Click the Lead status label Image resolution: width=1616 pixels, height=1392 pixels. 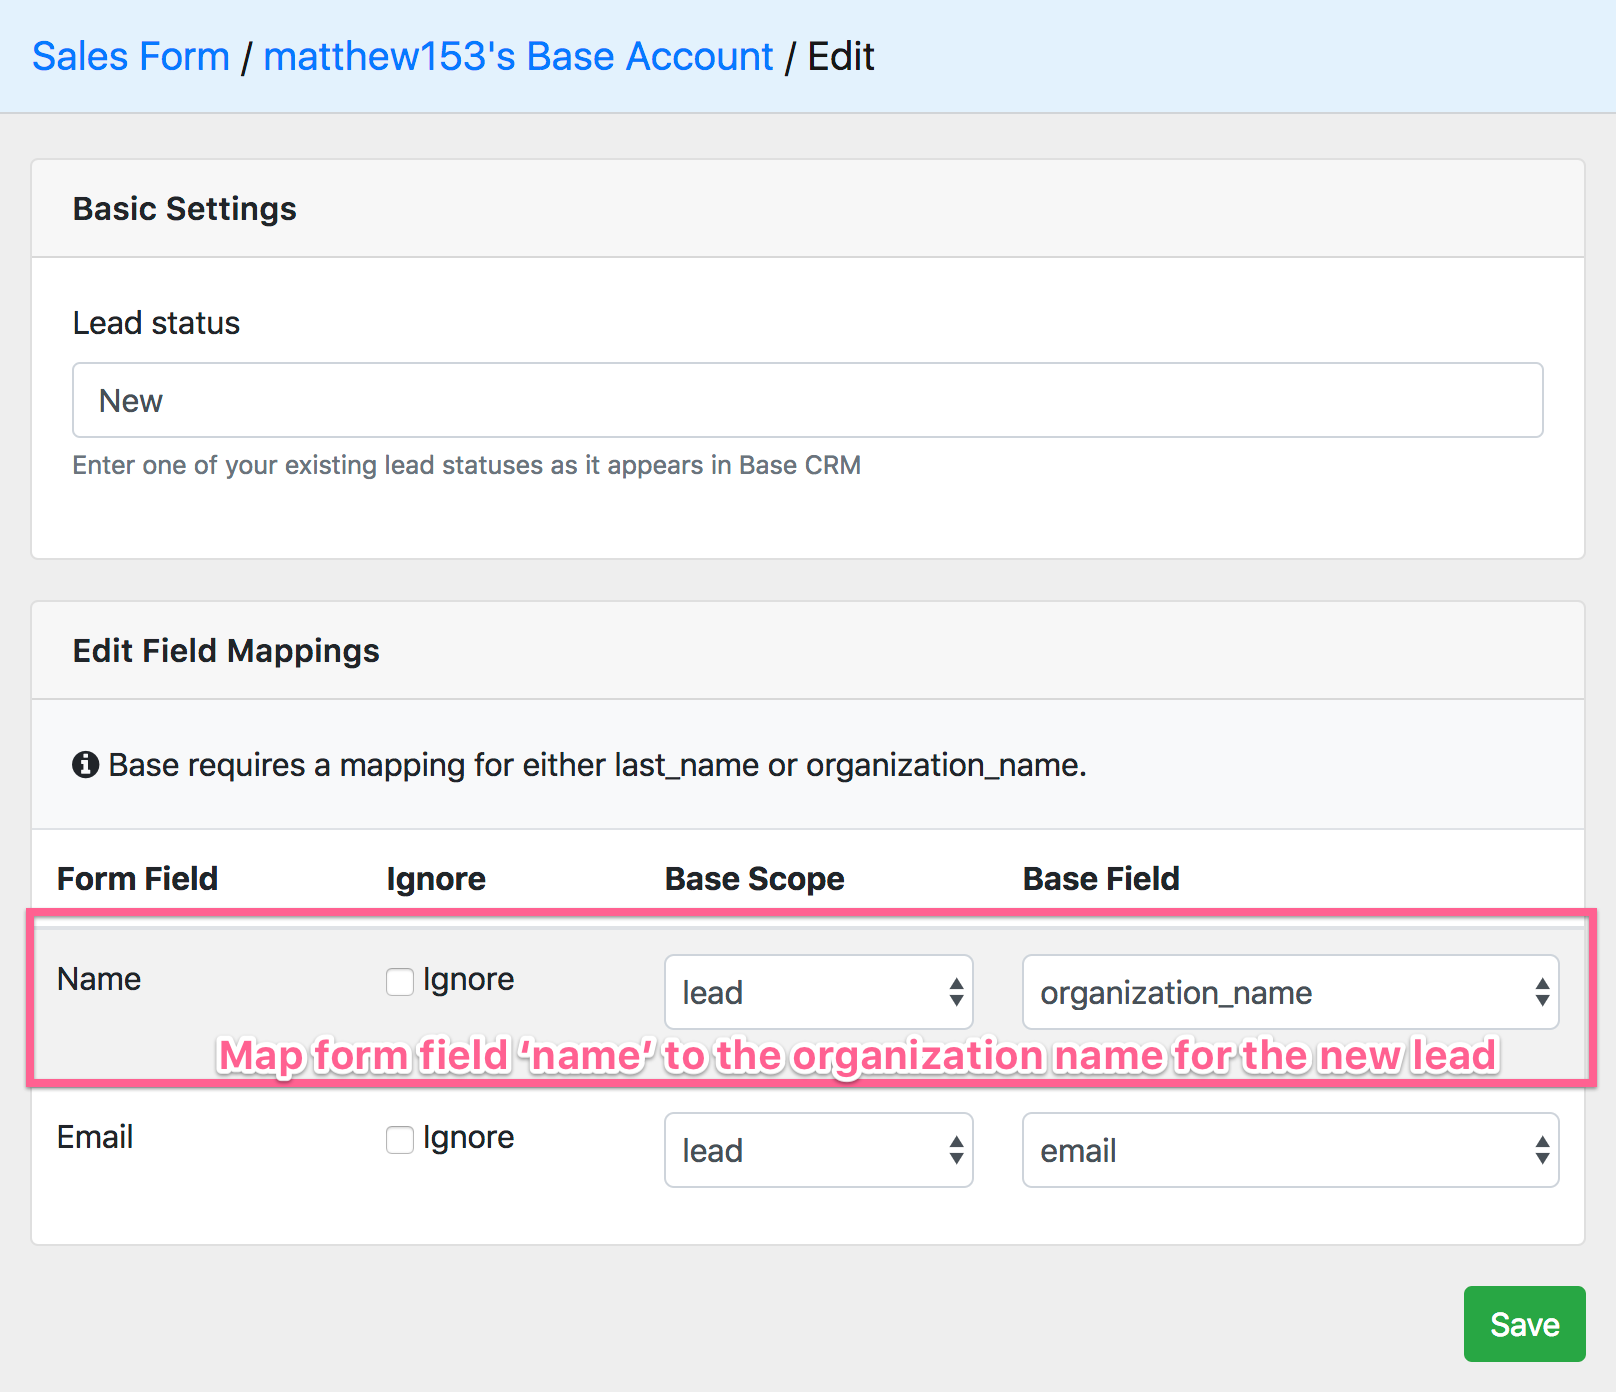[x=156, y=323]
